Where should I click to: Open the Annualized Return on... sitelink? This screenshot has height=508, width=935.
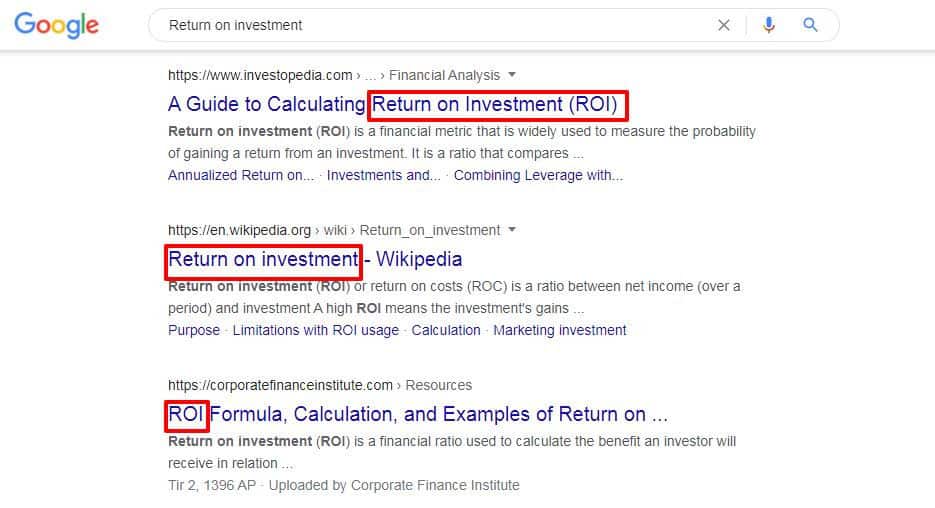pos(241,175)
